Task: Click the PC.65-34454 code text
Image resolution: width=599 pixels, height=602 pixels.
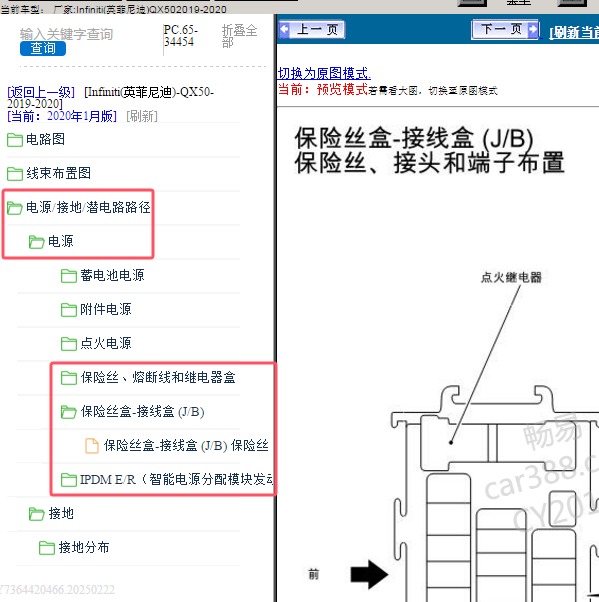Action: point(180,36)
